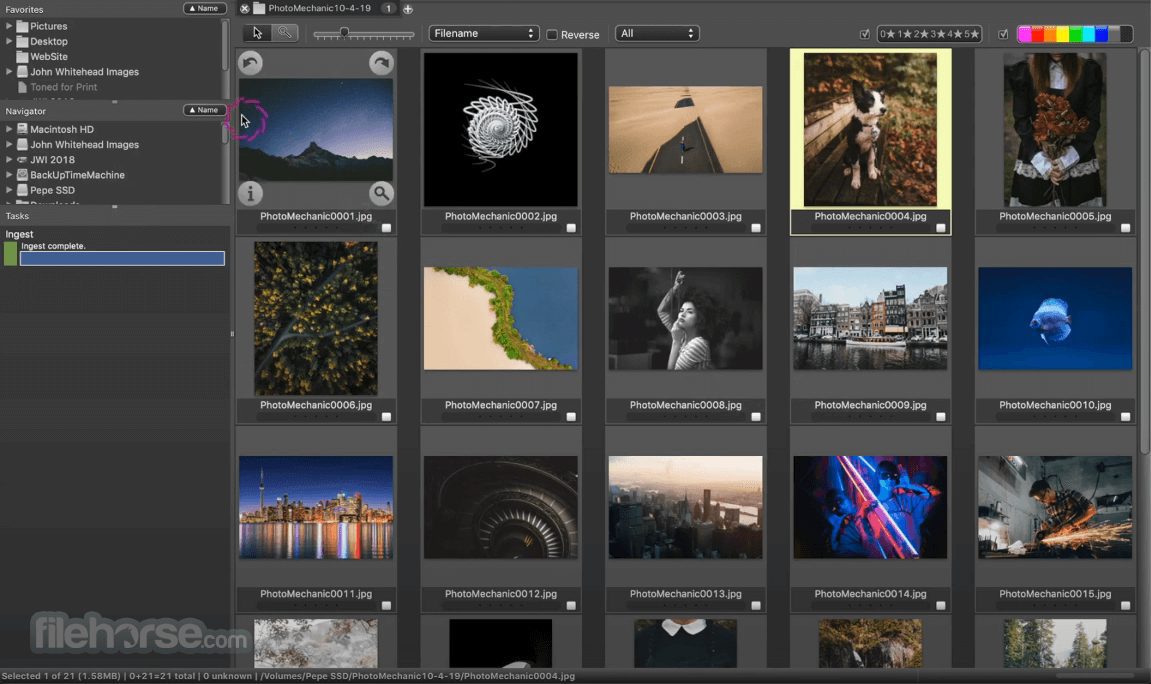Tag PhotoMechanic0004 with its checkbox
This screenshot has height=684, width=1151.
coord(940,227)
